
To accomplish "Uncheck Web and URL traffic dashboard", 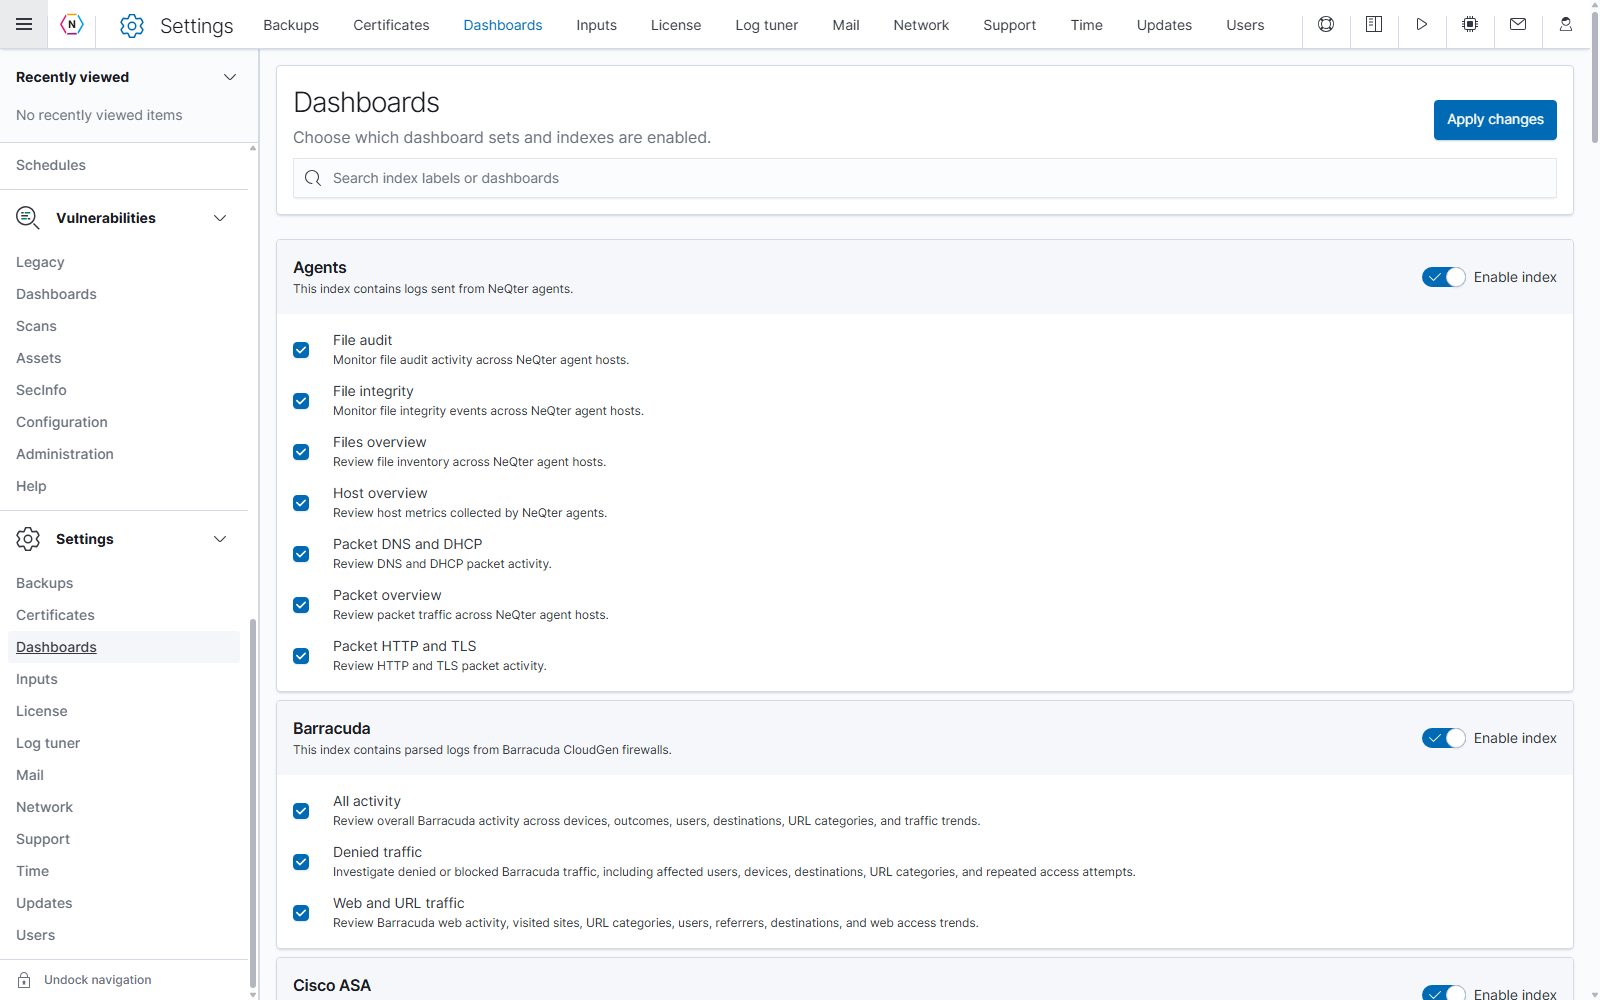I will tap(301, 913).
